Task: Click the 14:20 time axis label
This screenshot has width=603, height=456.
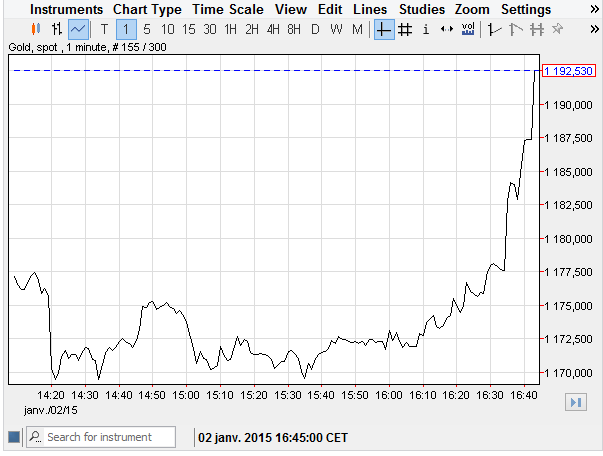Action: (51, 395)
